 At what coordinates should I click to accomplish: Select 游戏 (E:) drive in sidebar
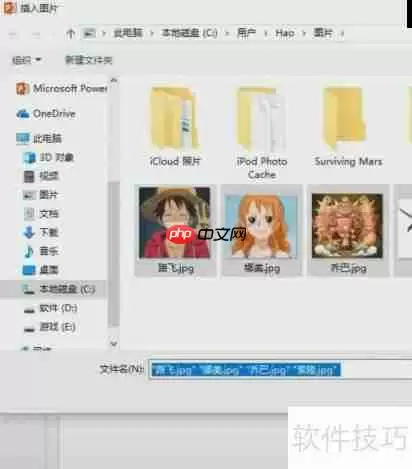[x=50, y=327]
